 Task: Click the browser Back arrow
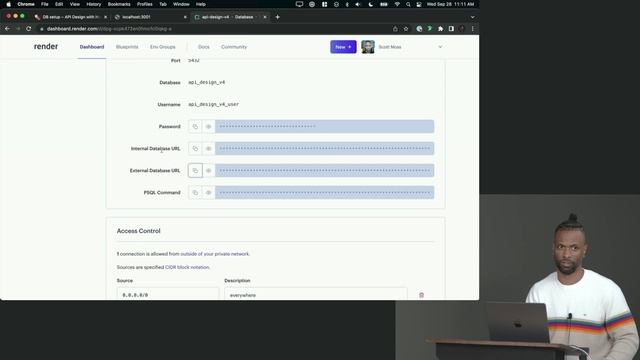click(7, 29)
